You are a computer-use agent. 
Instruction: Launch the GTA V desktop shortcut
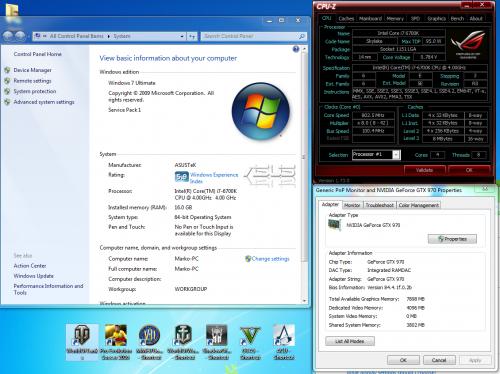tap(250, 342)
